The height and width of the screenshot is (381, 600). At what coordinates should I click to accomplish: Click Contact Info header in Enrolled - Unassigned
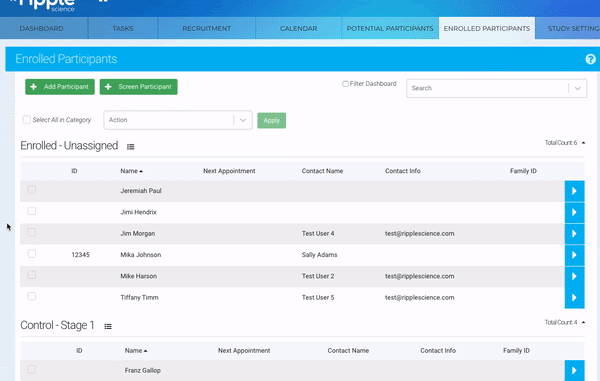coord(403,171)
